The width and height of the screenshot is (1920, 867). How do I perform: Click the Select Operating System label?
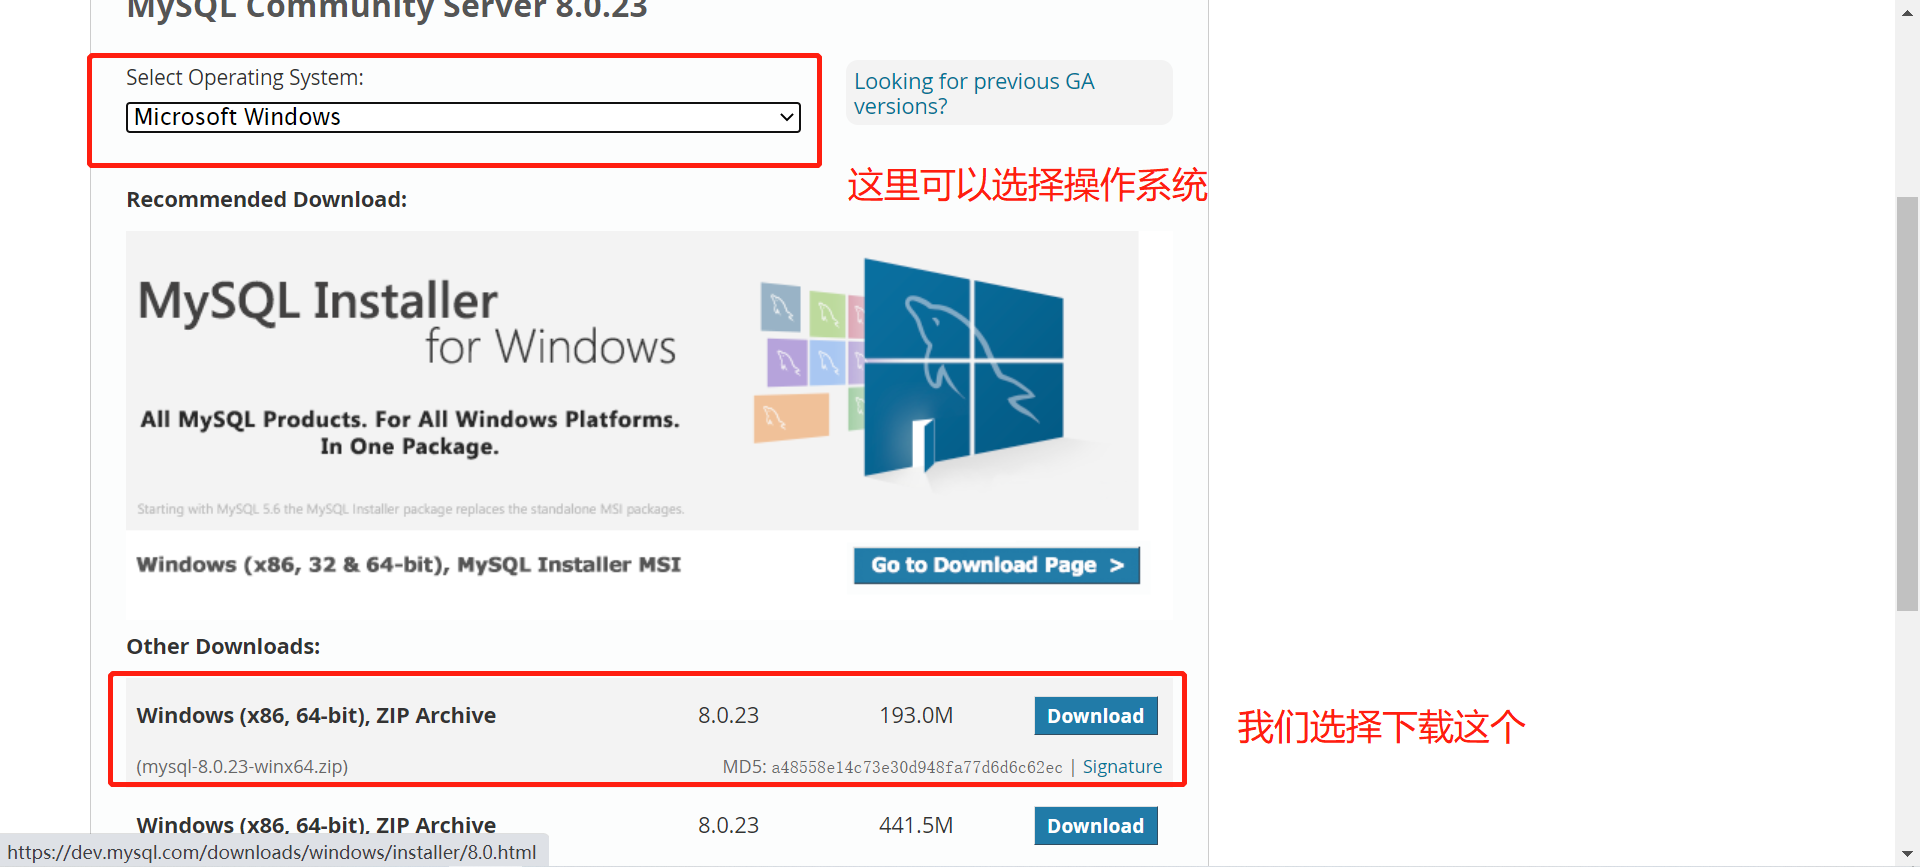(245, 77)
